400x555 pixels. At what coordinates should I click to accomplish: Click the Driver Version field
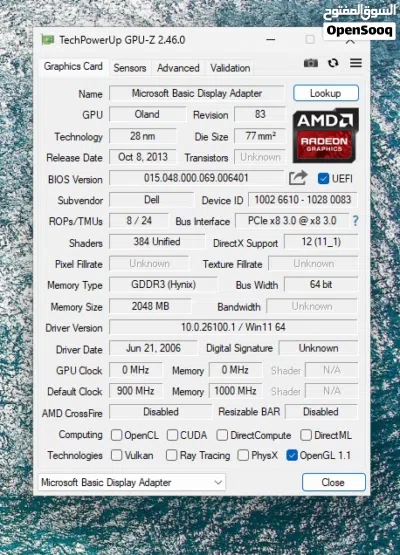[x=233, y=327]
